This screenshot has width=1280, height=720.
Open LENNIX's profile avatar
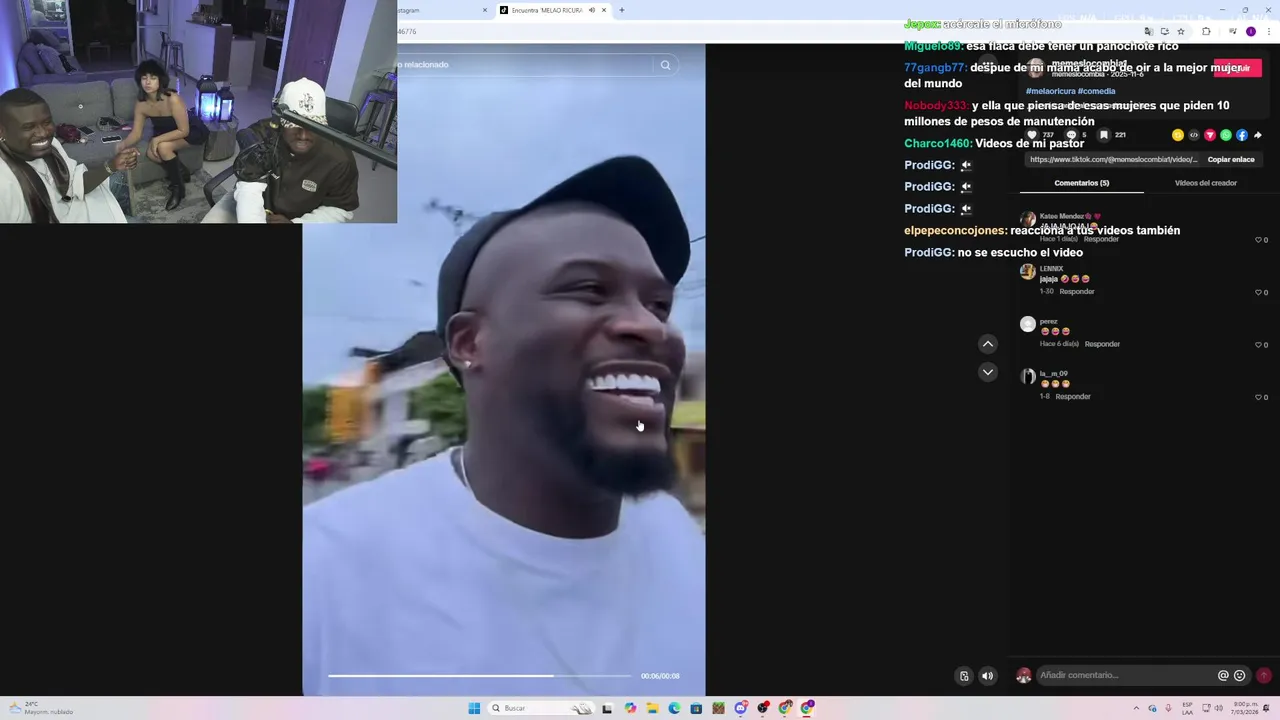pyautogui.click(x=1028, y=272)
